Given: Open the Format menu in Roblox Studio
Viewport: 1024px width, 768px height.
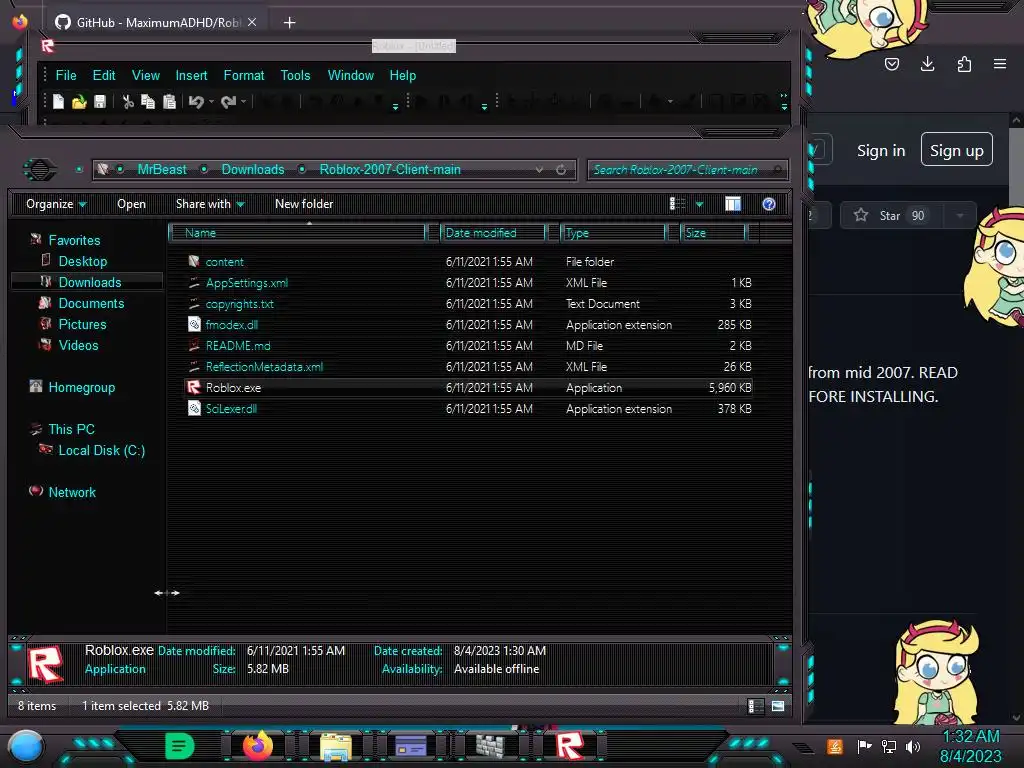Looking at the screenshot, I should point(244,76).
